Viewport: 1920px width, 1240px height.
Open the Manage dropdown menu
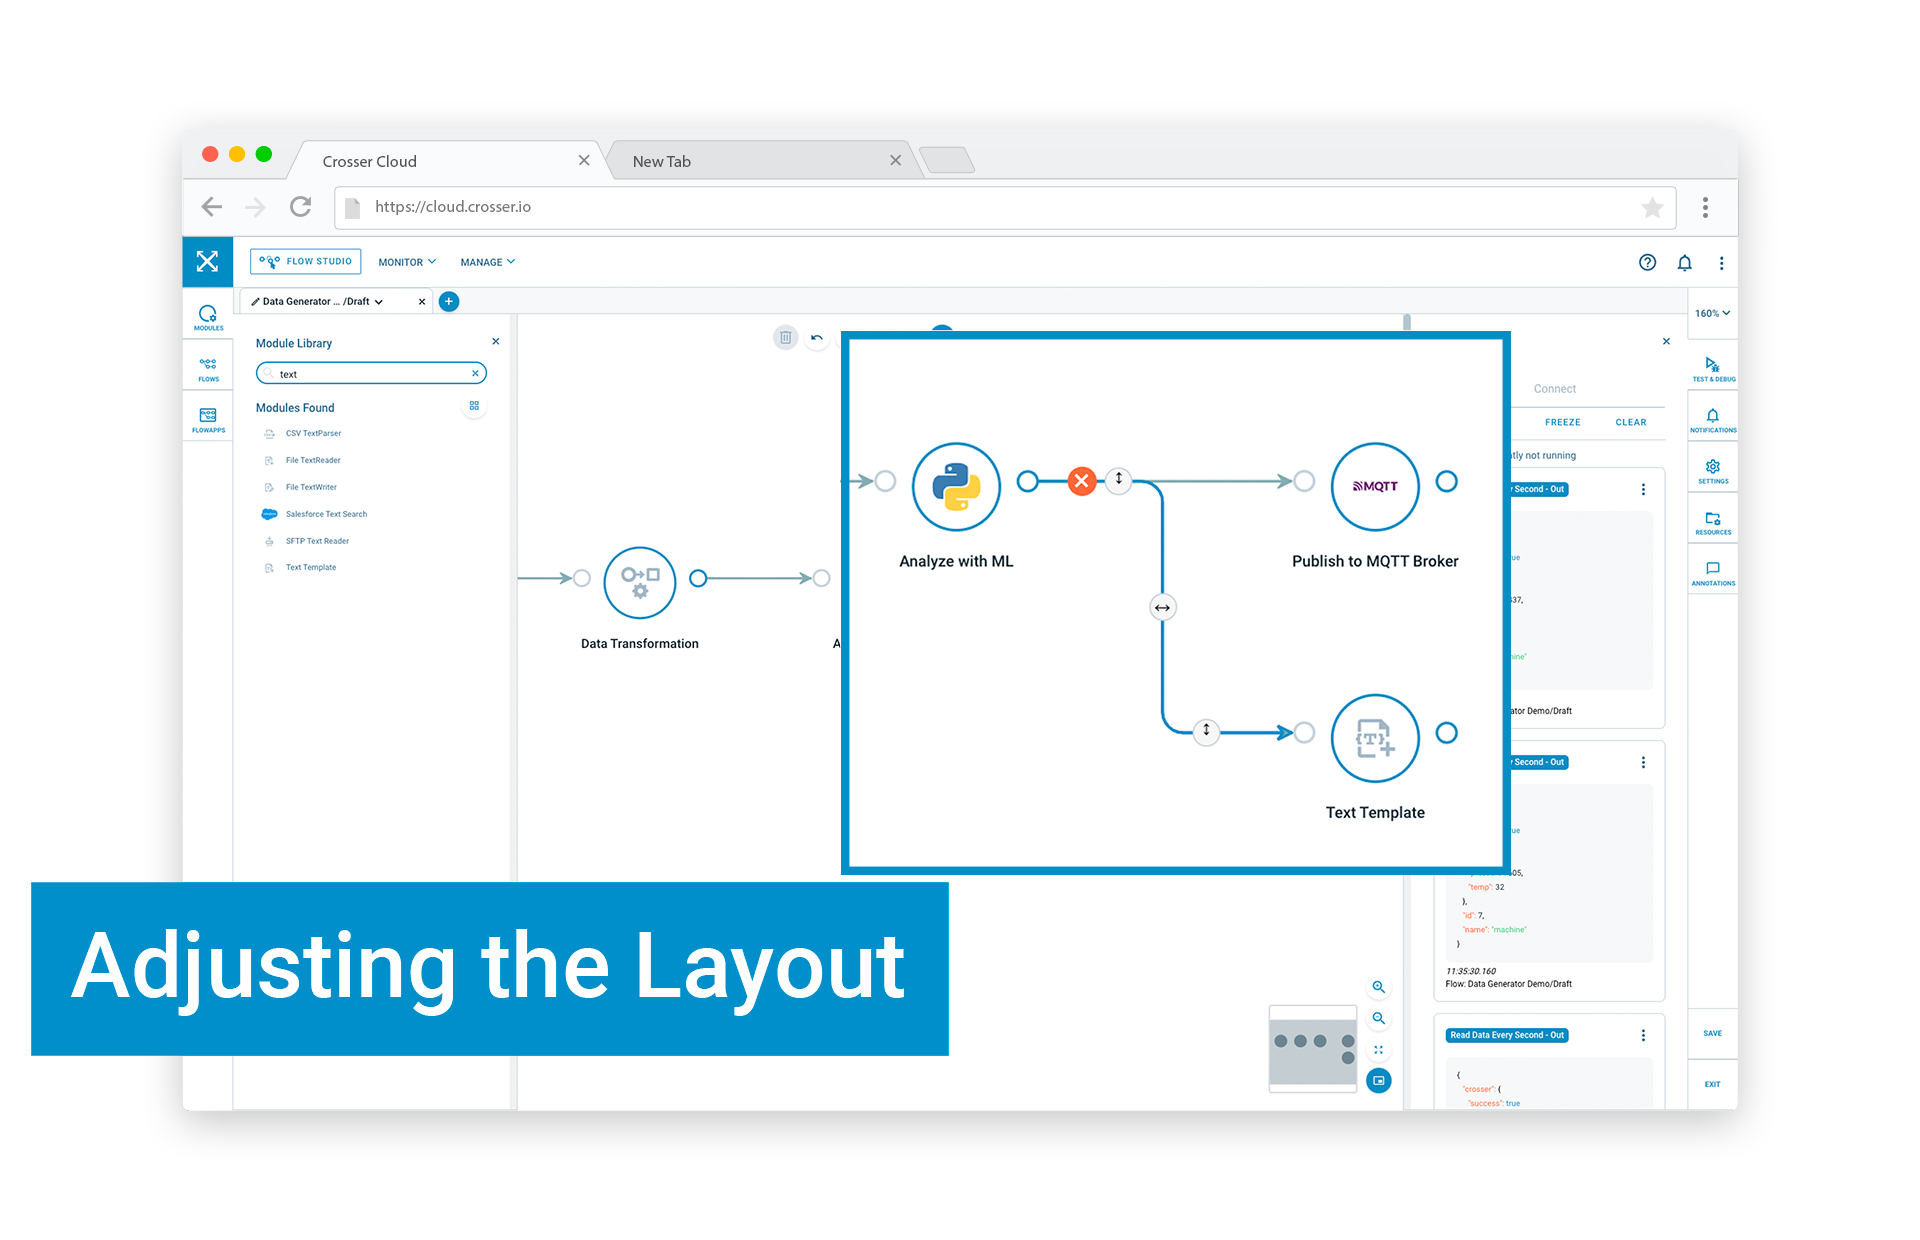pos(487,262)
